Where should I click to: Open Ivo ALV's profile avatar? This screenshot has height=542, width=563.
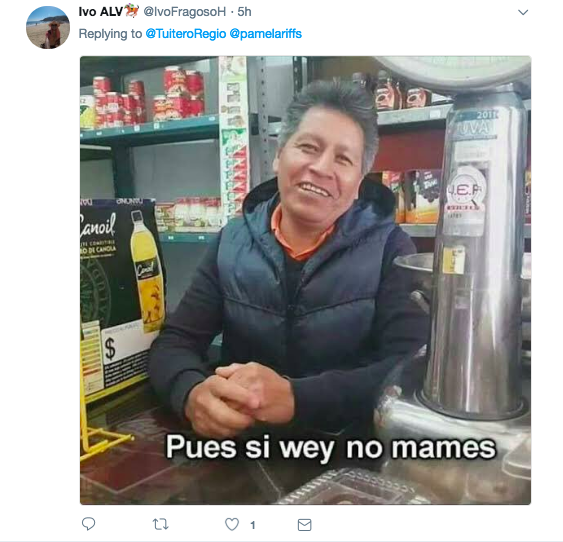click(48, 27)
